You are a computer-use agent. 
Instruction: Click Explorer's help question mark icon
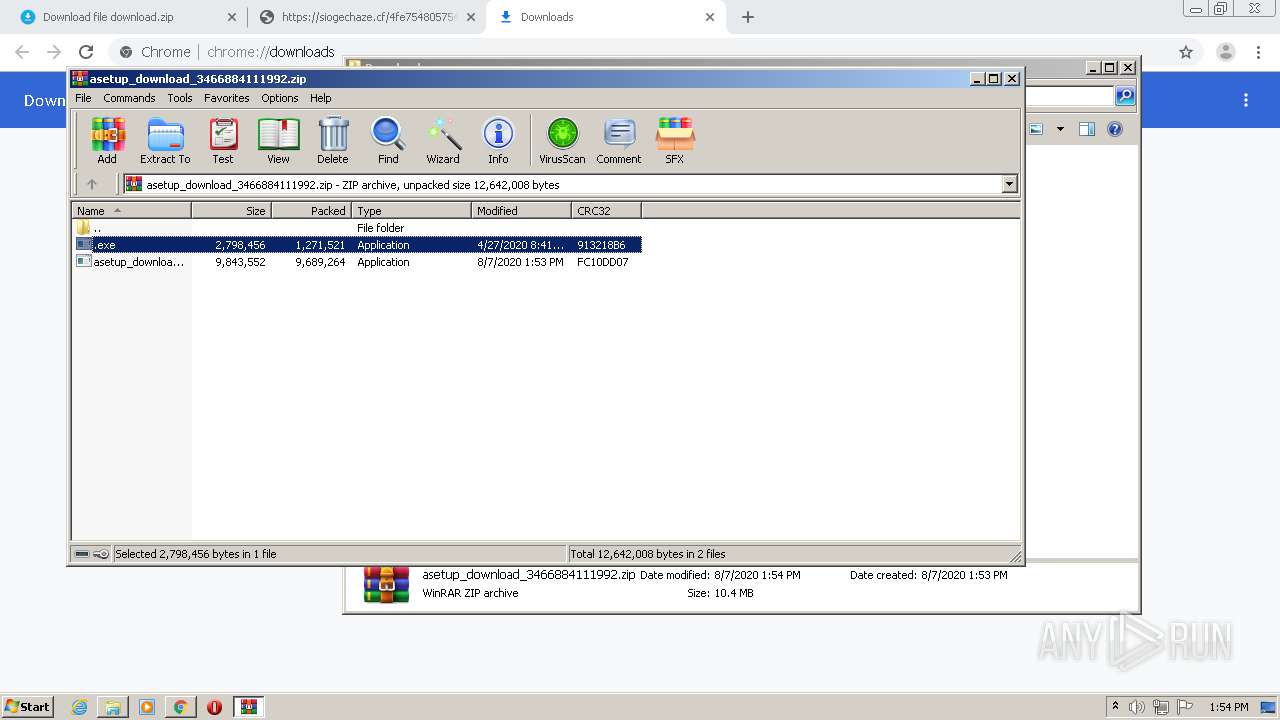pyautogui.click(x=1115, y=129)
